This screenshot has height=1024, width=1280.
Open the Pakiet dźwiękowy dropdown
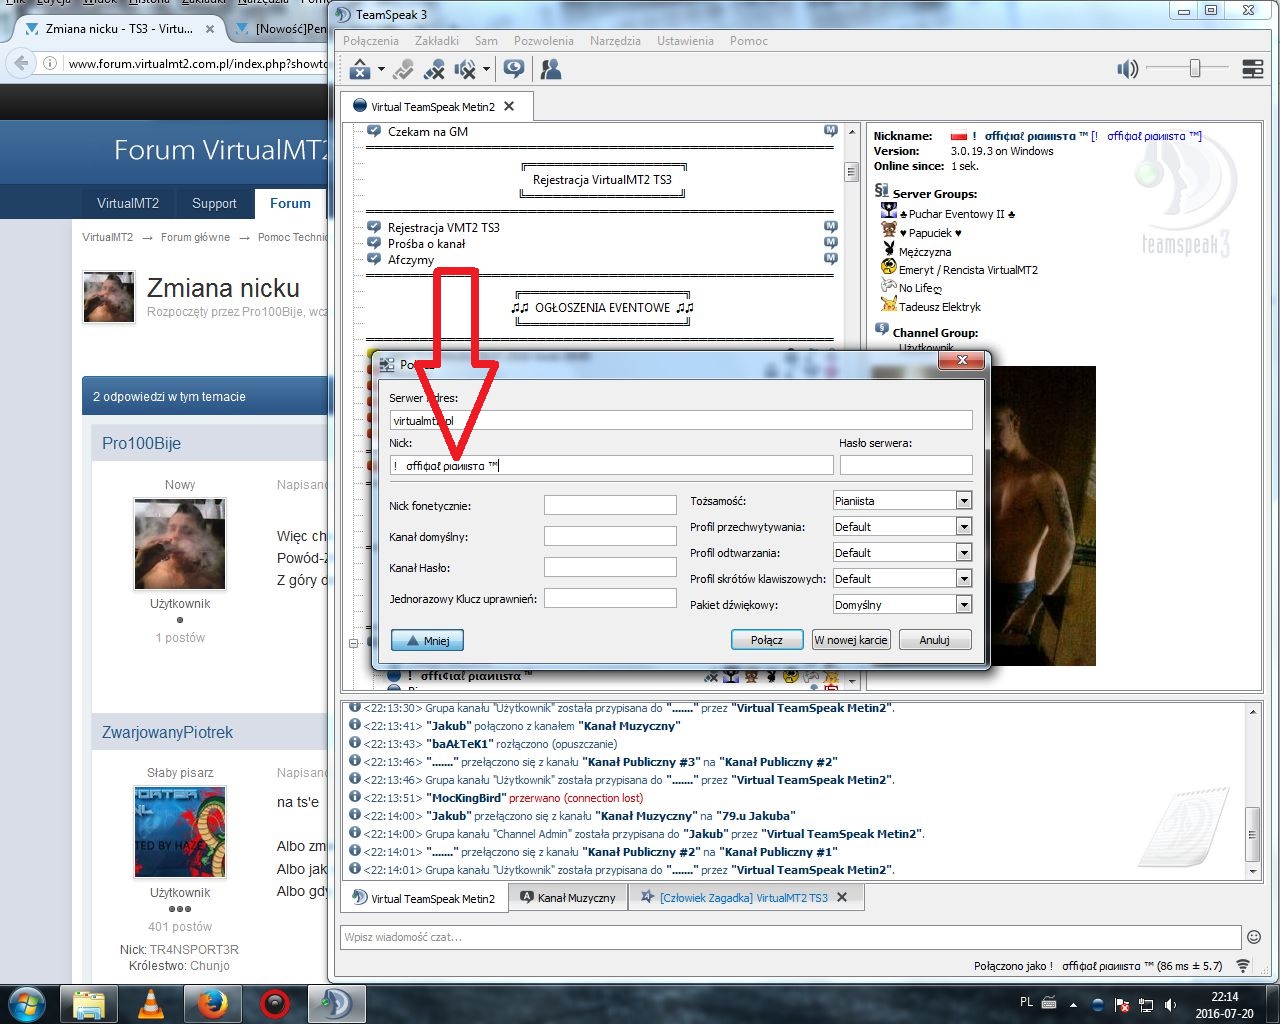click(x=902, y=604)
